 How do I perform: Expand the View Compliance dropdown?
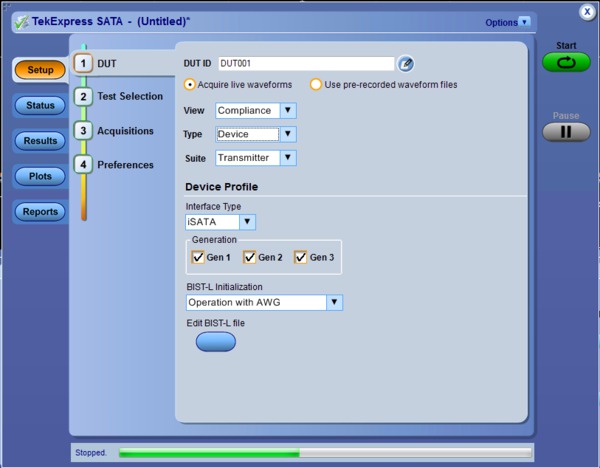[x=288, y=110]
